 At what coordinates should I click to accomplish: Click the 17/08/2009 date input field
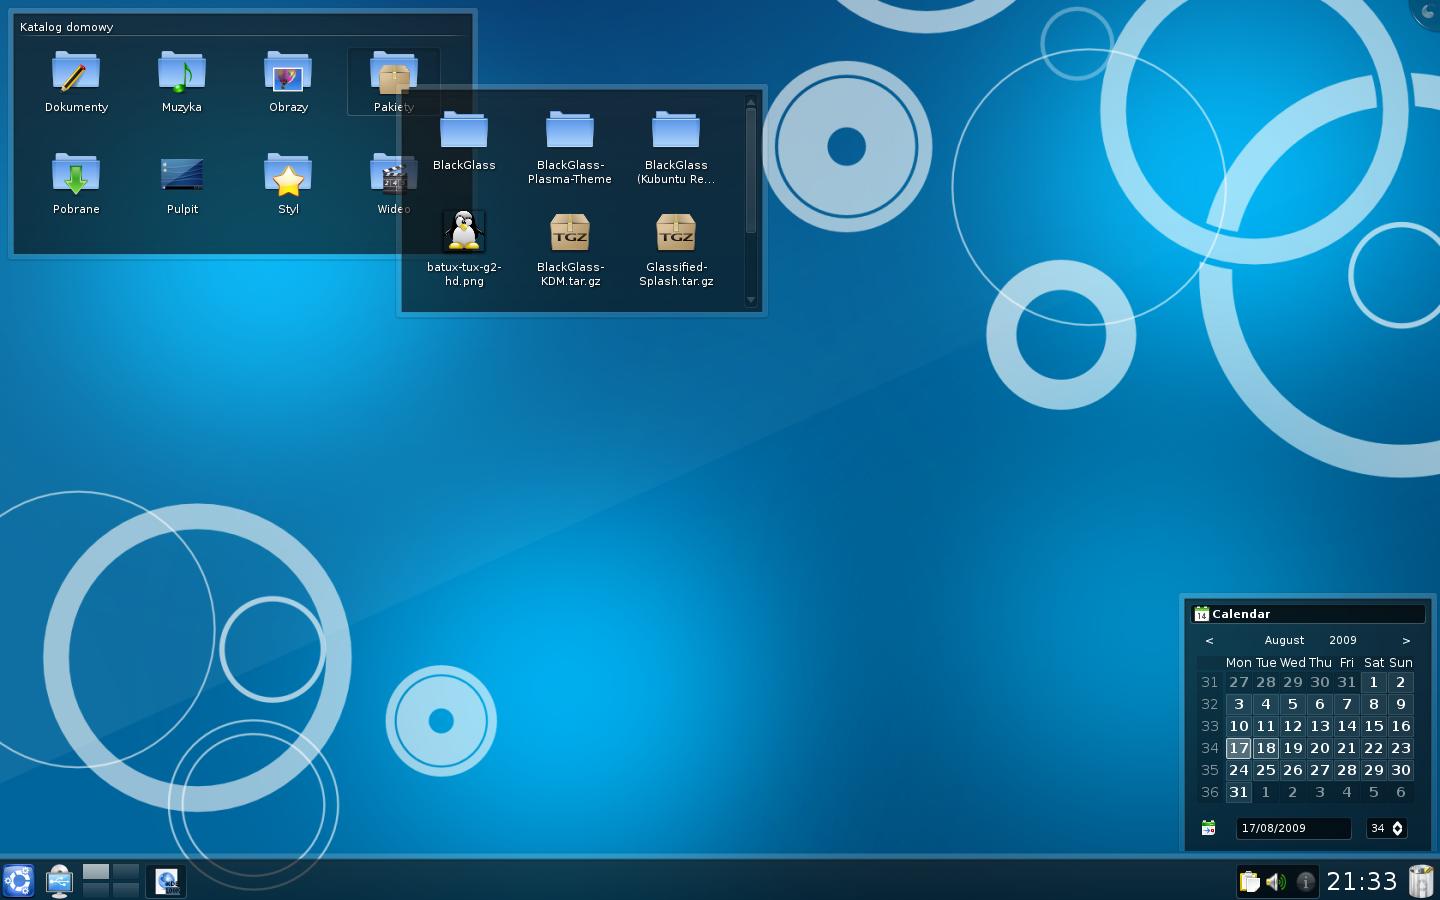pos(1294,828)
